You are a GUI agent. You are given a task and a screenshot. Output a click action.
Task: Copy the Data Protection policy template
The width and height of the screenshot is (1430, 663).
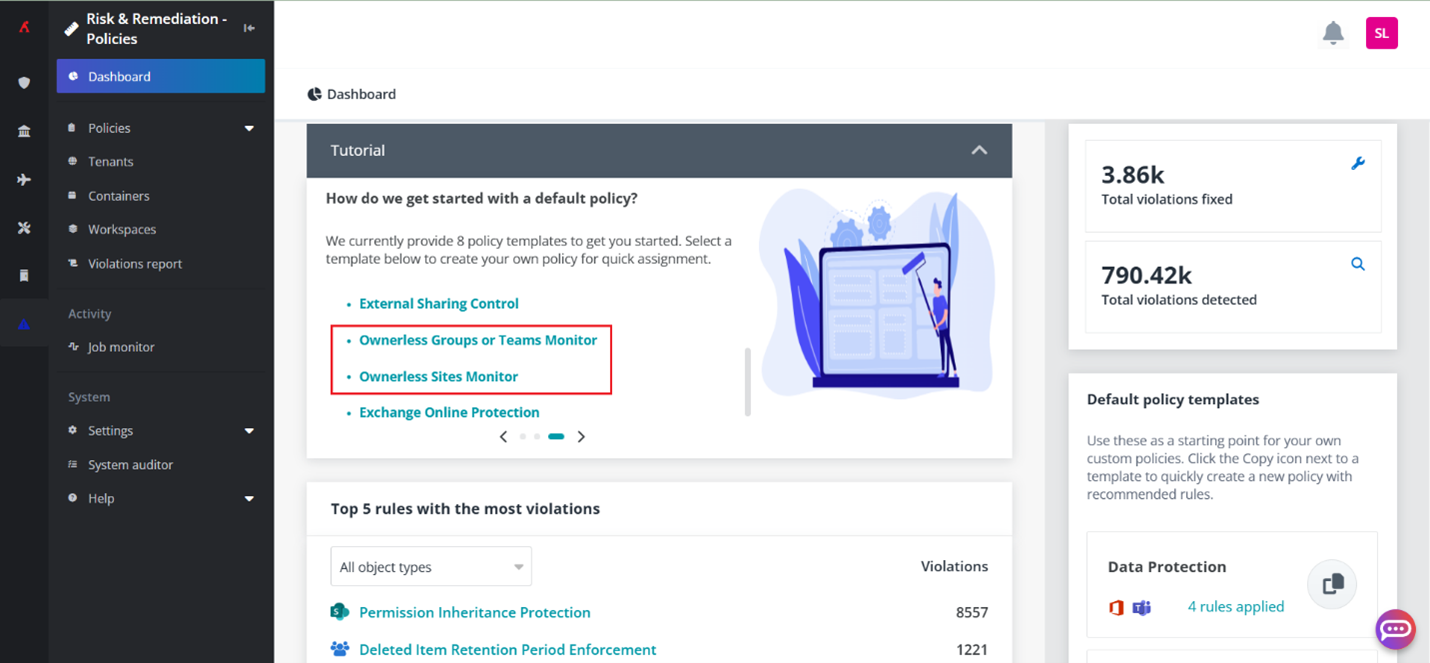[1332, 585]
